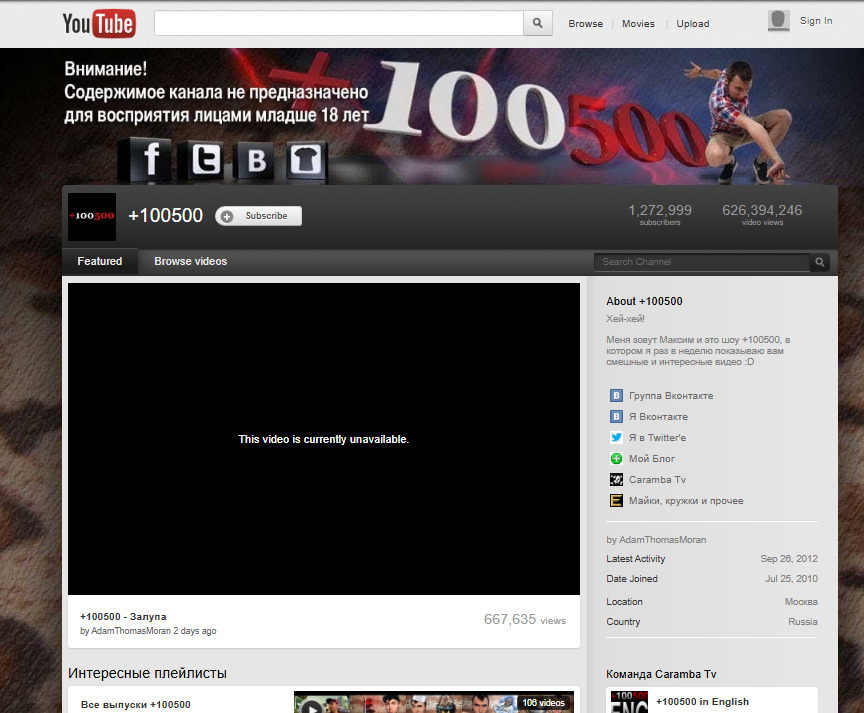This screenshot has width=864, height=713.
Task: Open the Я в Twitter'е link
Action: (x=657, y=437)
